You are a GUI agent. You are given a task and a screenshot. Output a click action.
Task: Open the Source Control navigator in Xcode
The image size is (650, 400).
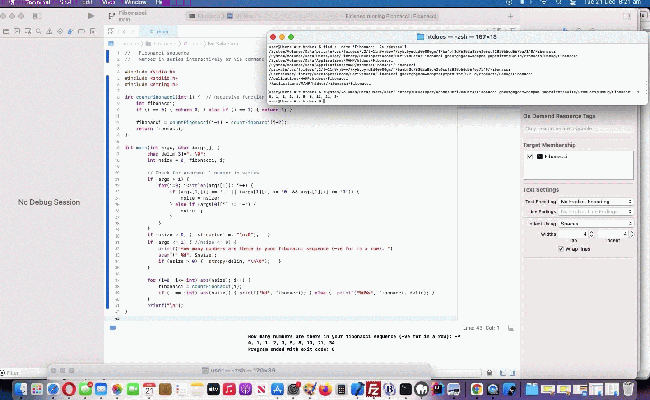pyautogui.click(x=17, y=32)
